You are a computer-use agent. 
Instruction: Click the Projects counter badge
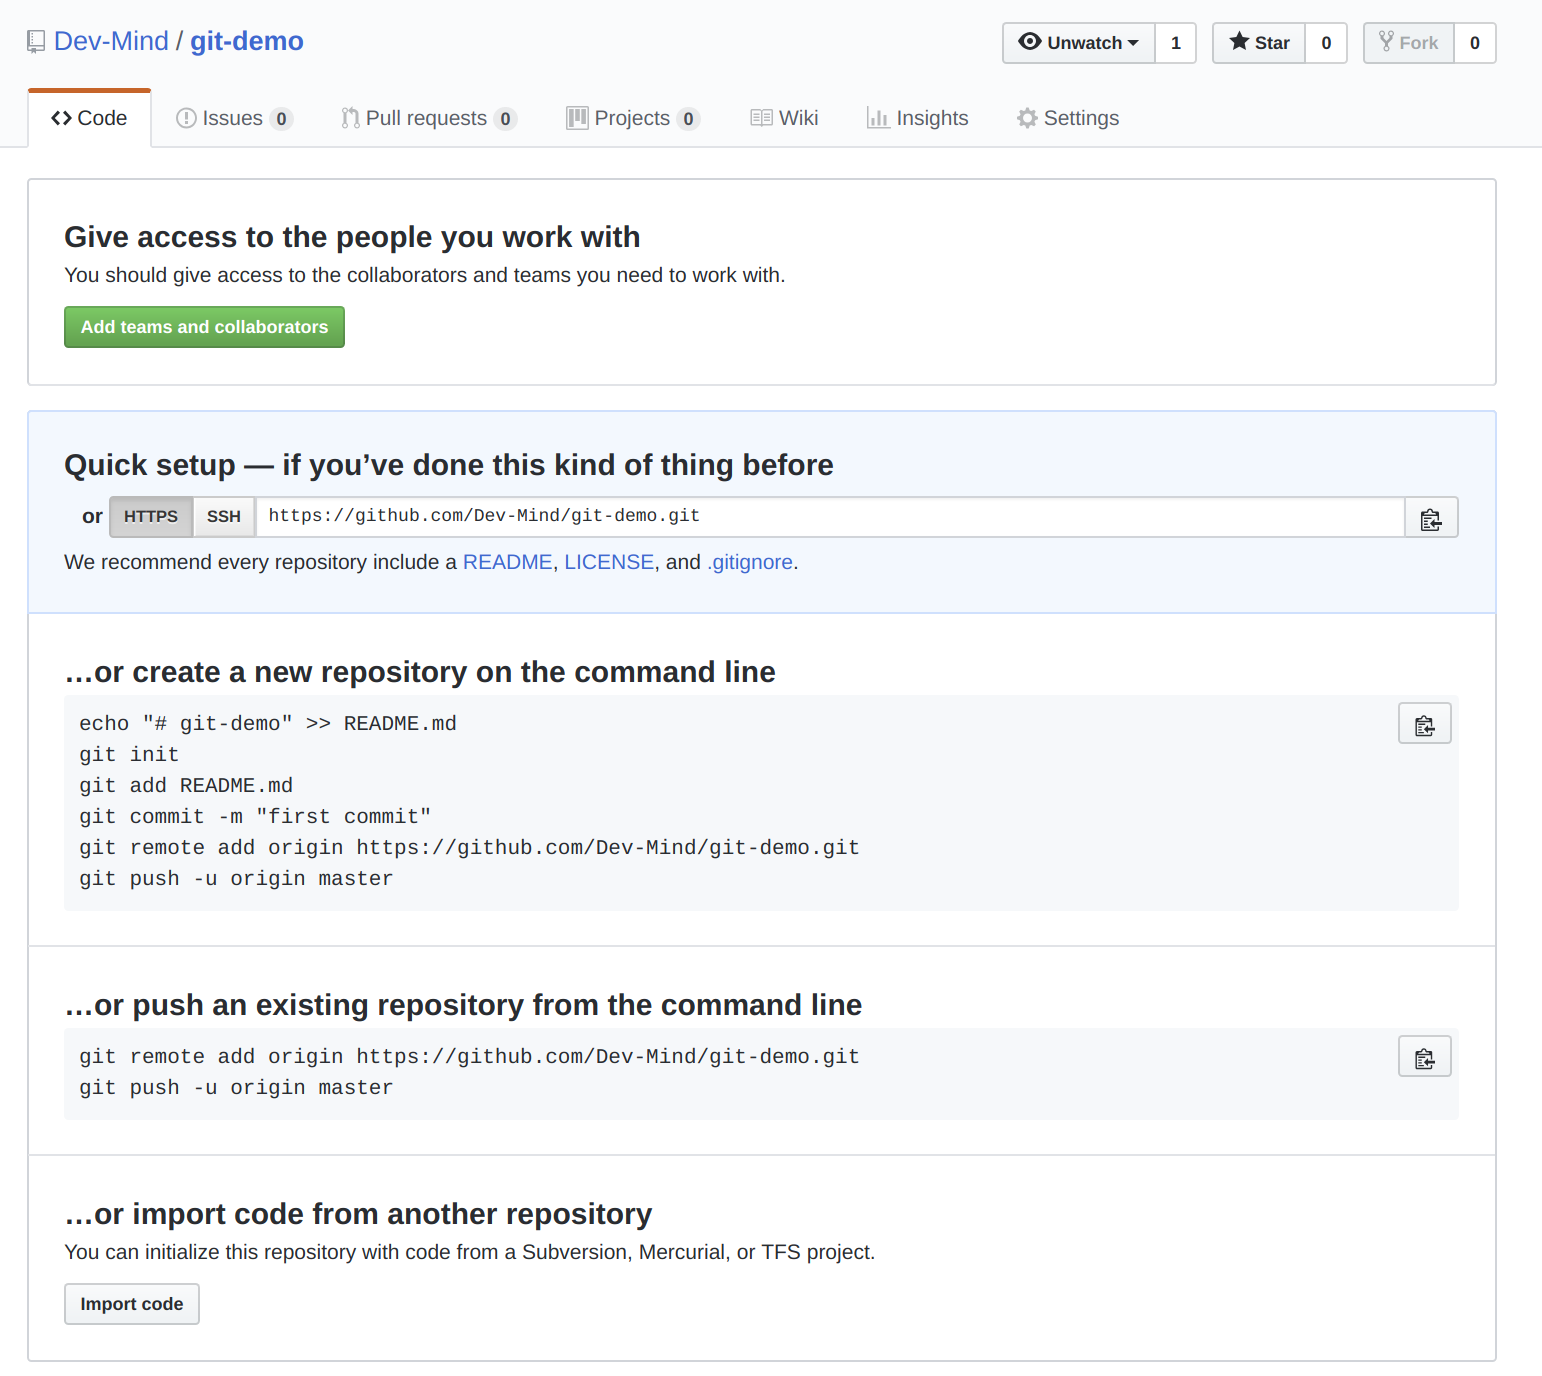[688, 119]
